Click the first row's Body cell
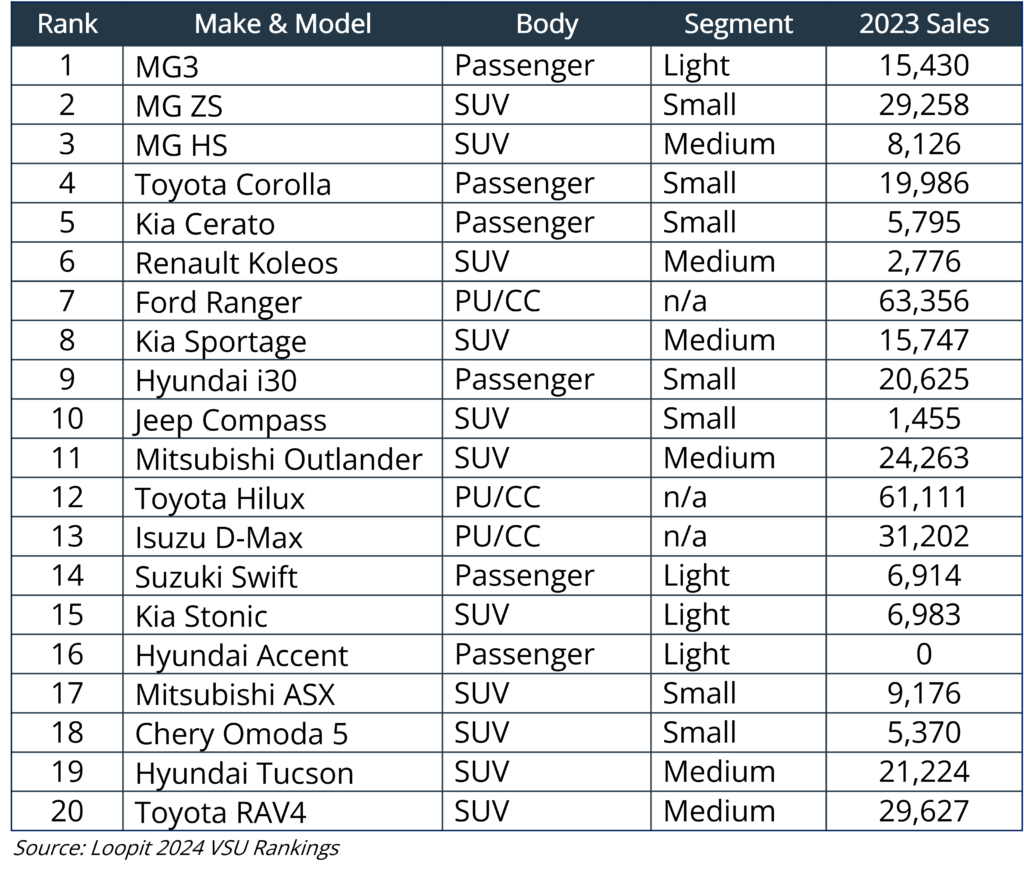 546,66
